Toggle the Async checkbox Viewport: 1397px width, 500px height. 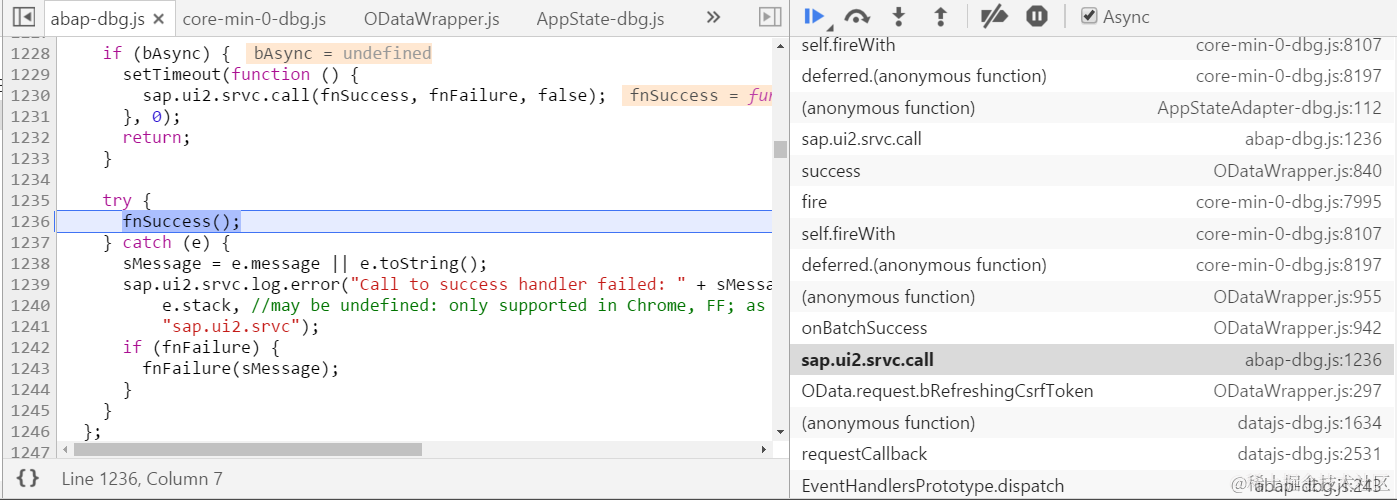click(1089, 16)
